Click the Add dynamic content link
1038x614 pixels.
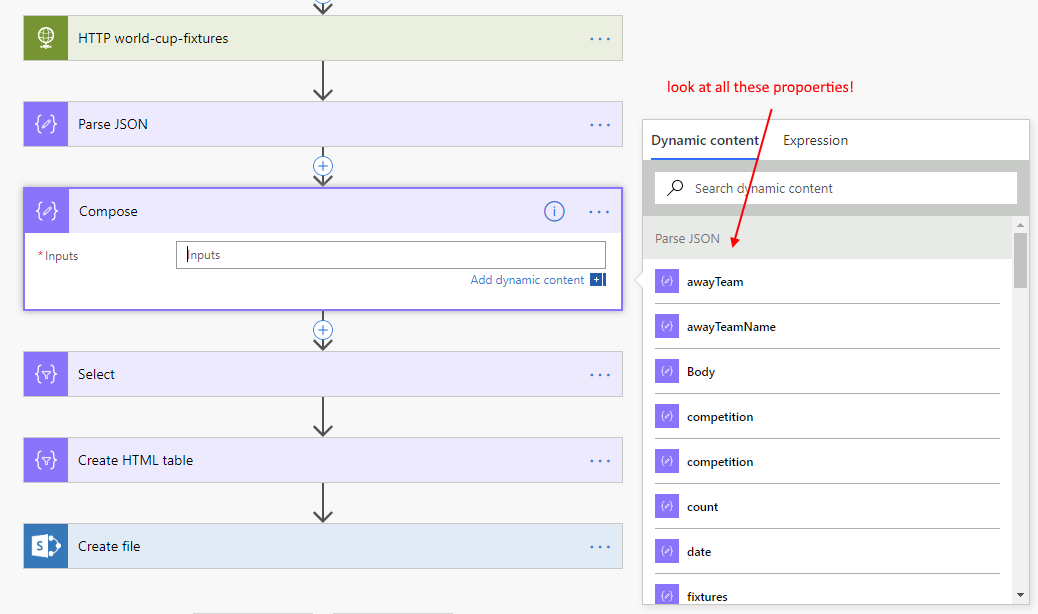[x=527, y=280]
